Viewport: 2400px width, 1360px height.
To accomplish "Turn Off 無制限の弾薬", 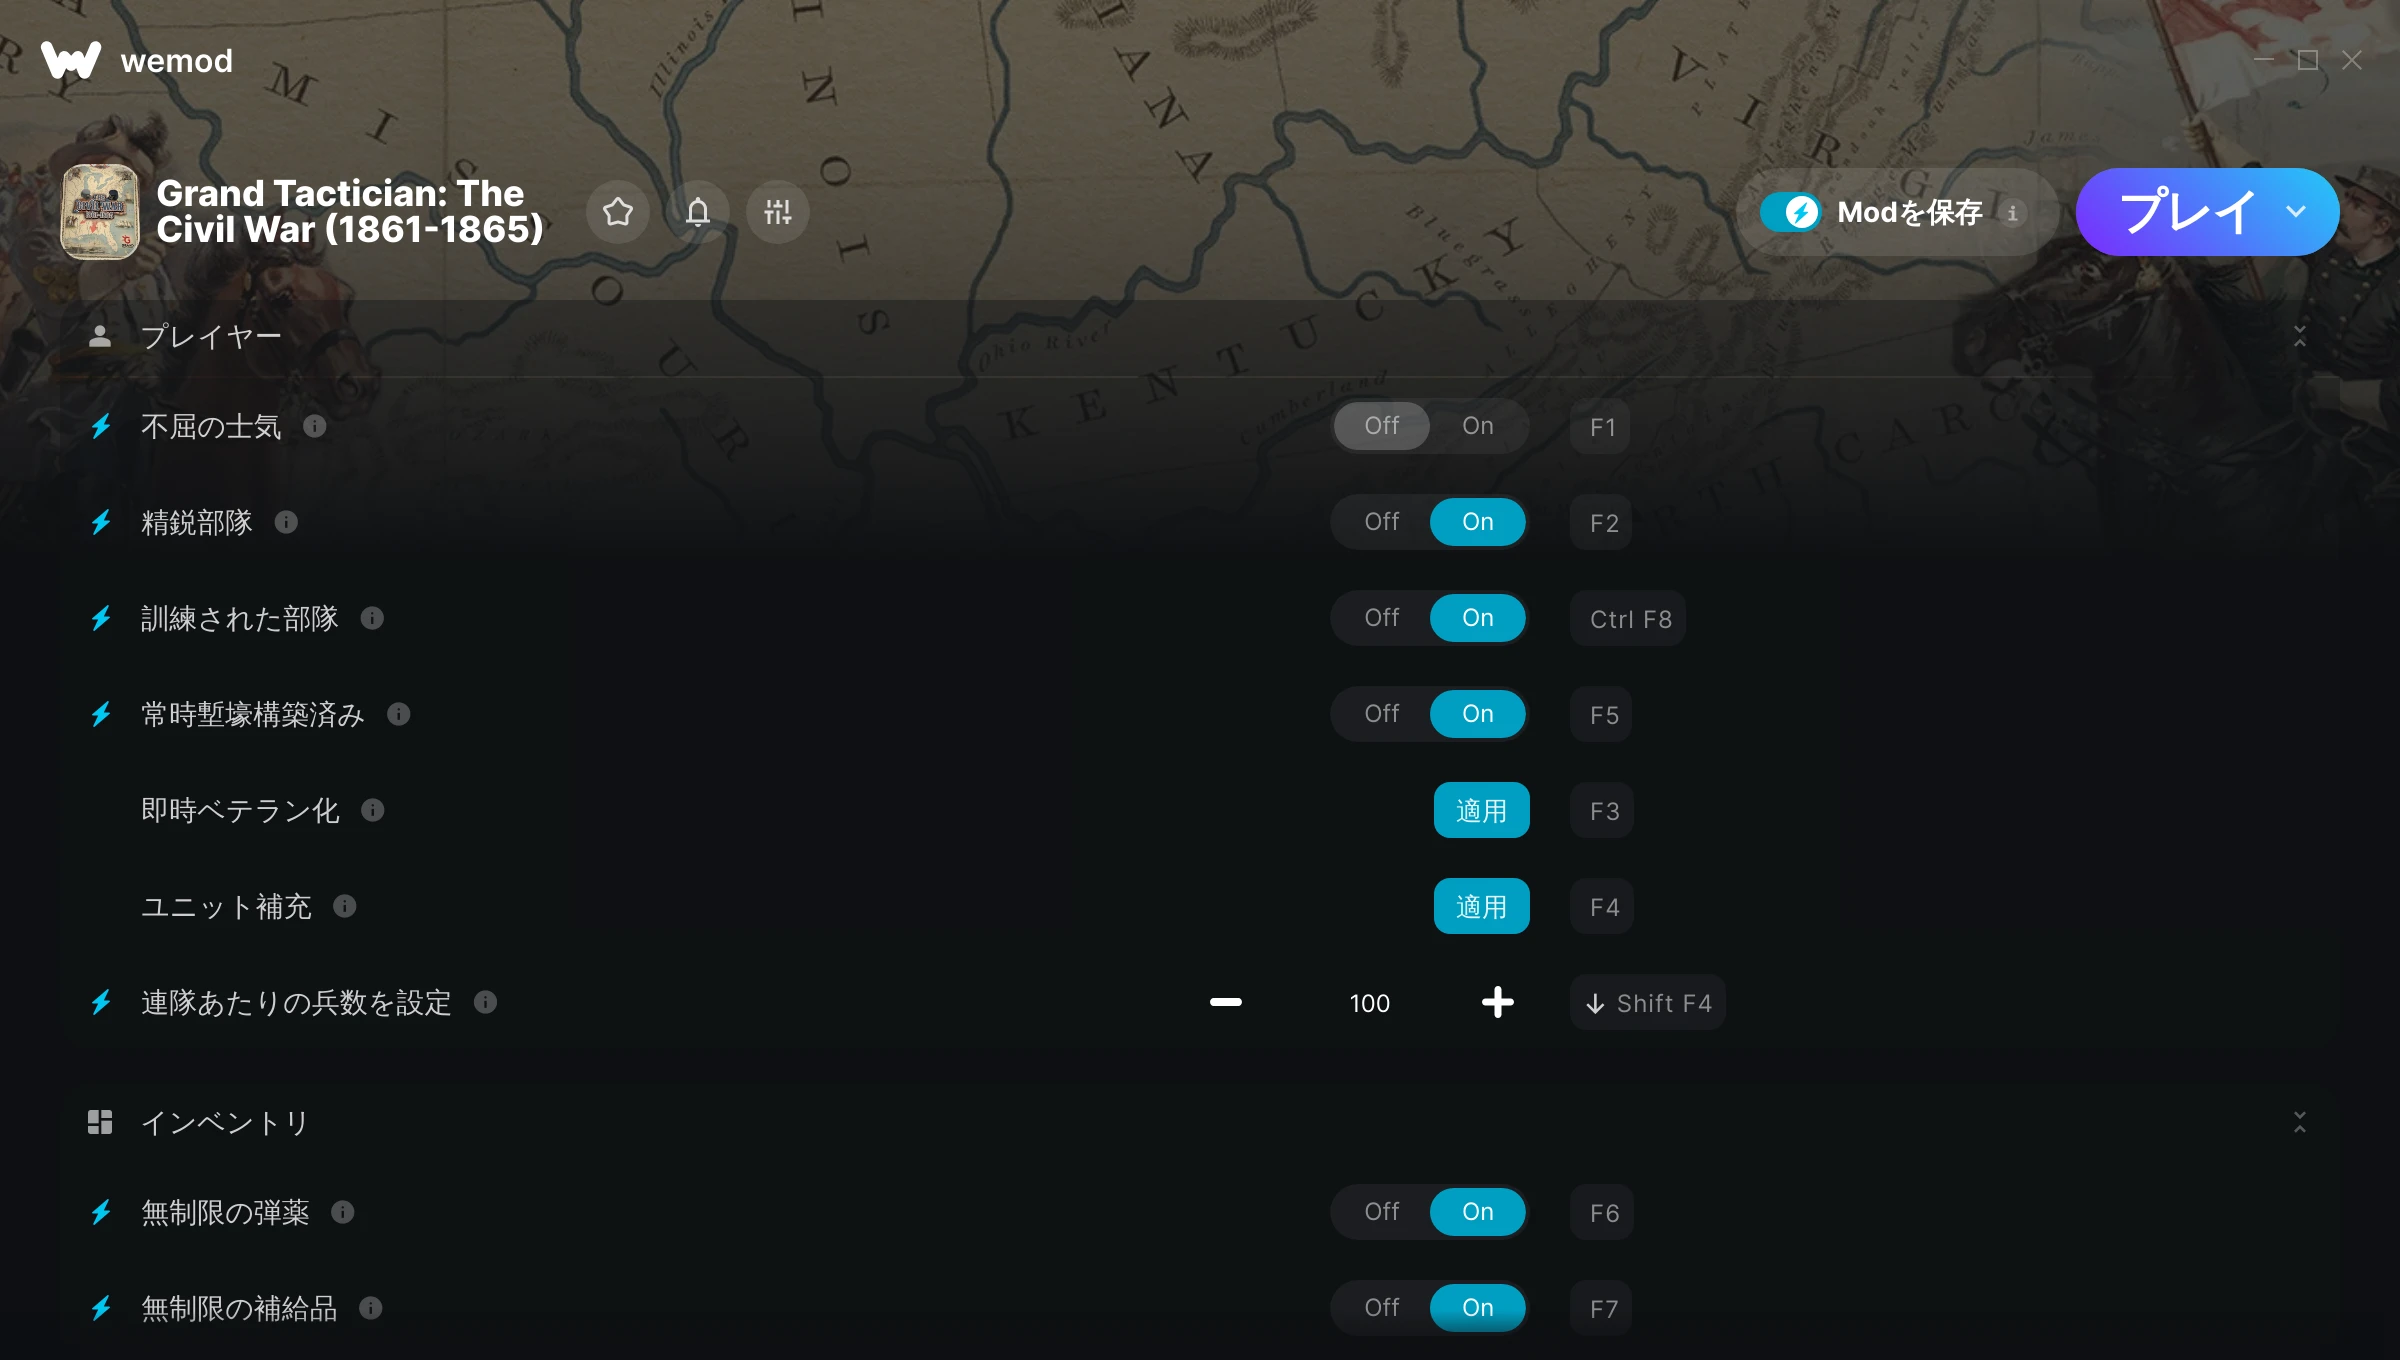I will tap(1382, 1212).
